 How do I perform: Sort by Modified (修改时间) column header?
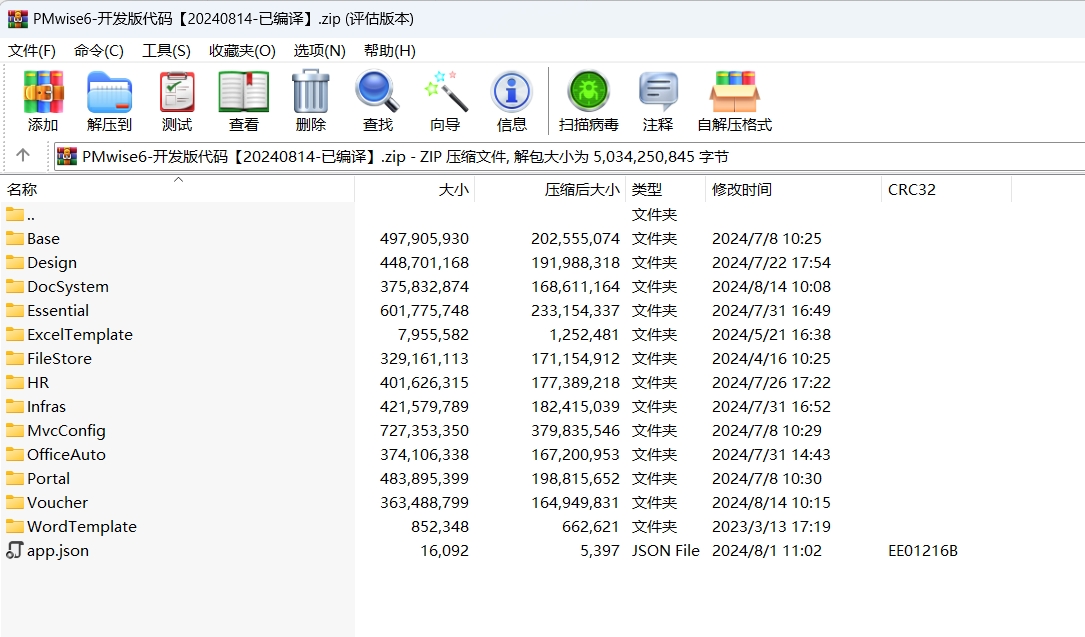coord(794,190)
